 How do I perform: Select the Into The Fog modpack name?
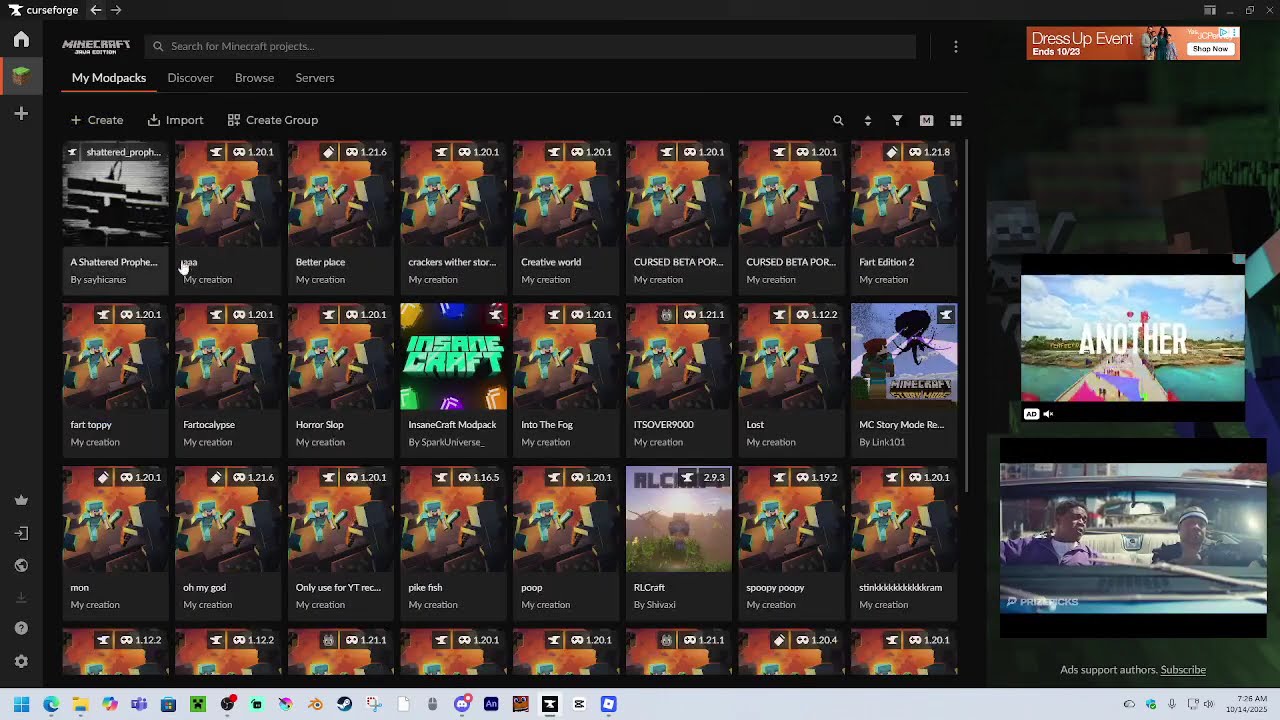(x=547, y=425)
